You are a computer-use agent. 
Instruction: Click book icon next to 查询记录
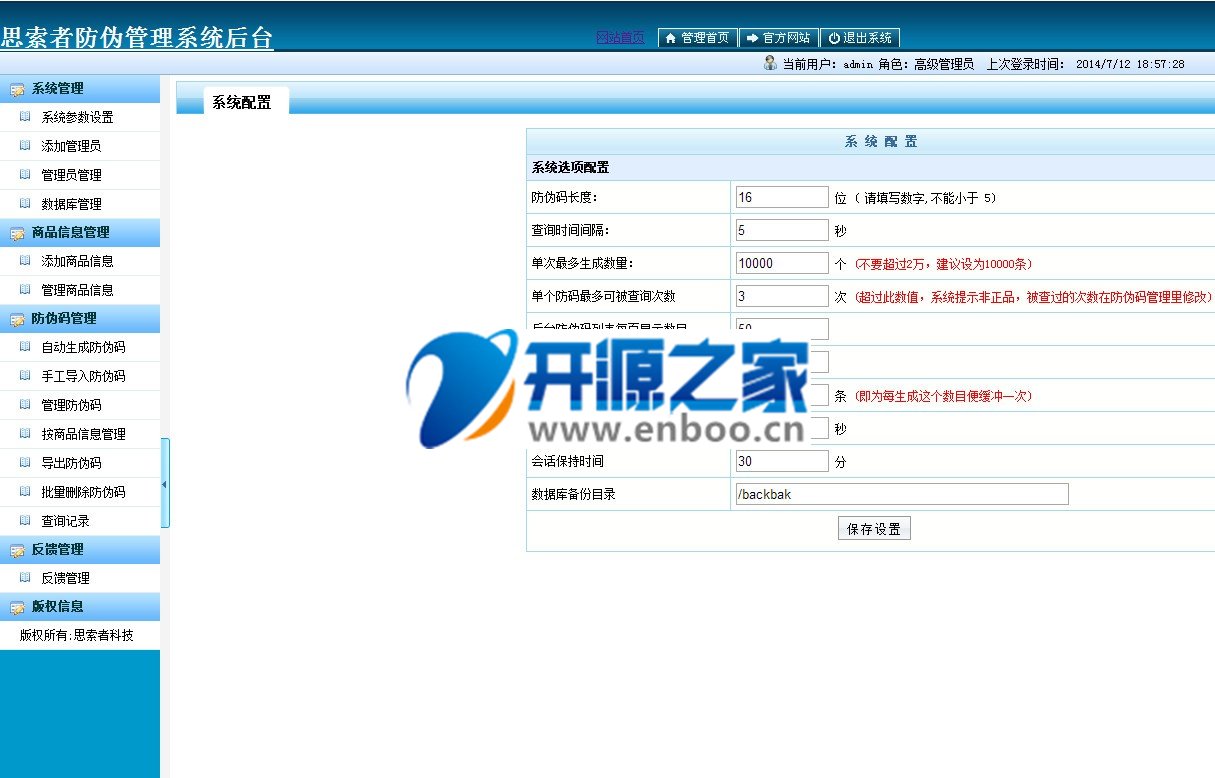pos(25,520)
